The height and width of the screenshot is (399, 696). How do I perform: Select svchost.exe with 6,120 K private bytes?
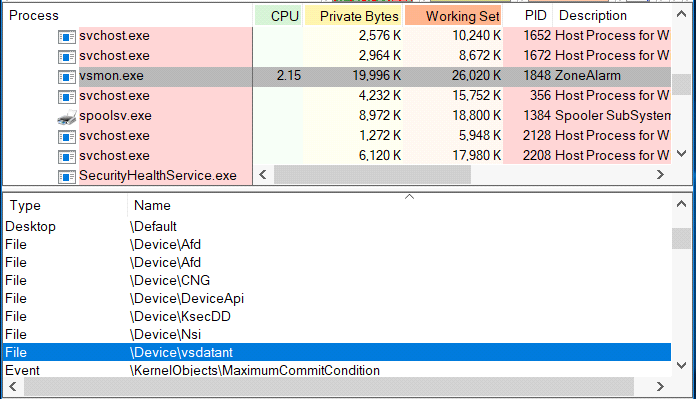pos(337,156)
